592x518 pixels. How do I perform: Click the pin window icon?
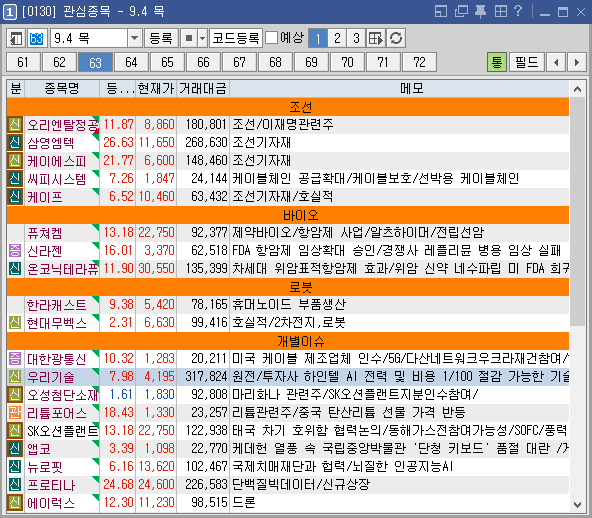point(480,11)
